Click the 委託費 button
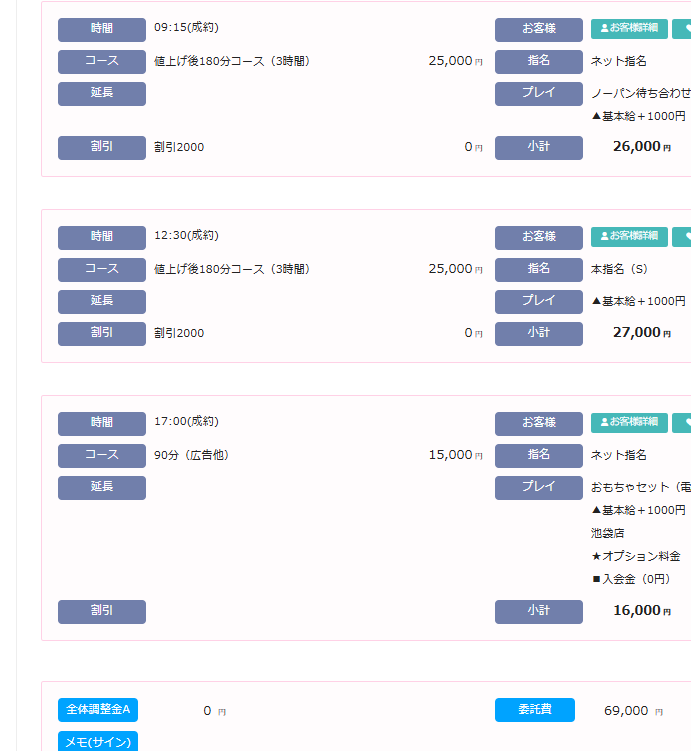The image size is (691, 751). click(534, 710)
